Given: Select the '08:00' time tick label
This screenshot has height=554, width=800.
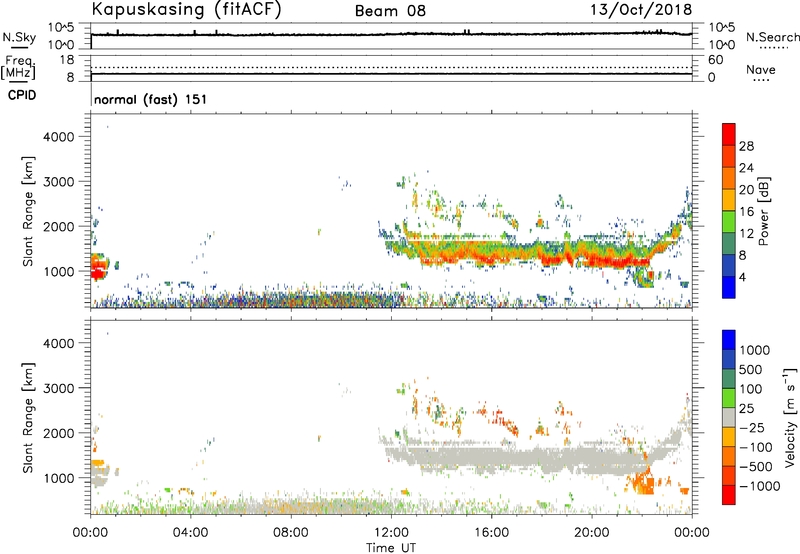Looking at the screenshot, I should click(291, 533).
